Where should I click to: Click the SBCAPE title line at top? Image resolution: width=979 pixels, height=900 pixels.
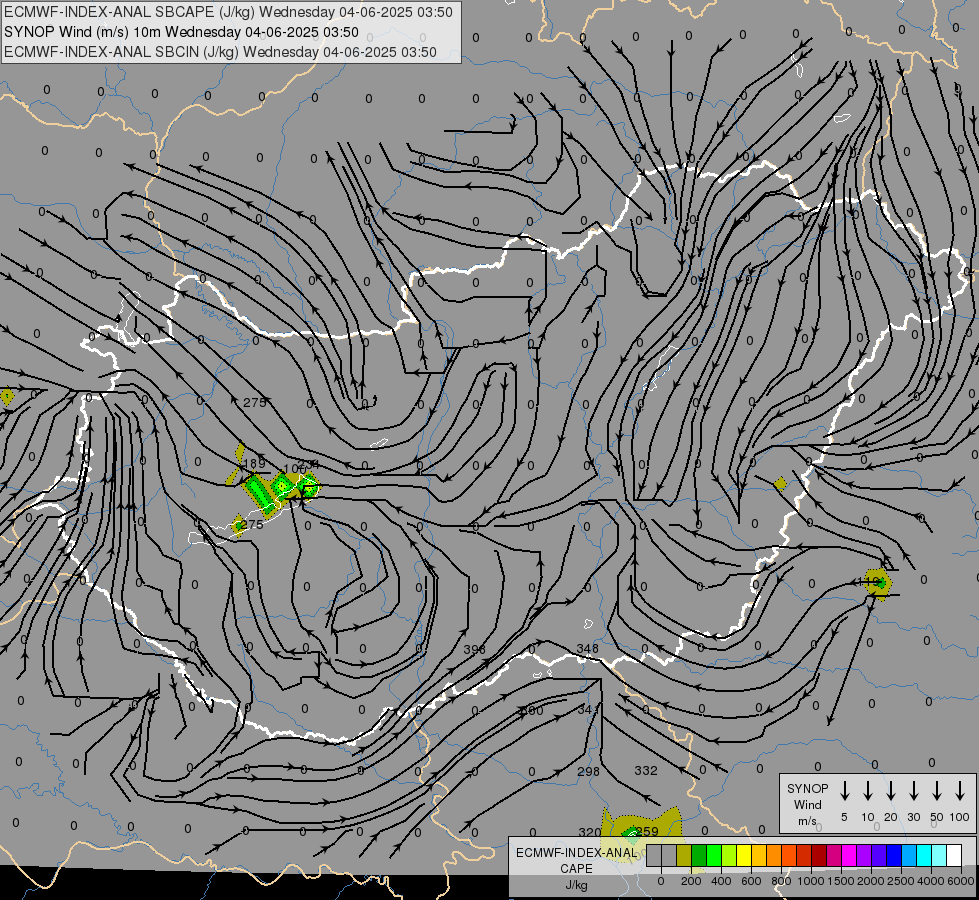[x=228, y=12]
